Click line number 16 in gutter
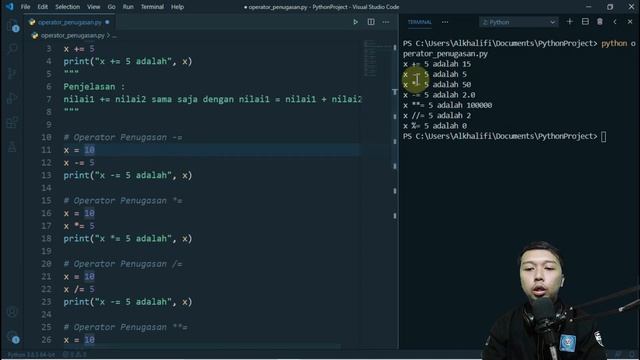This screenshot has height=360, width=640. click(47, 213)
